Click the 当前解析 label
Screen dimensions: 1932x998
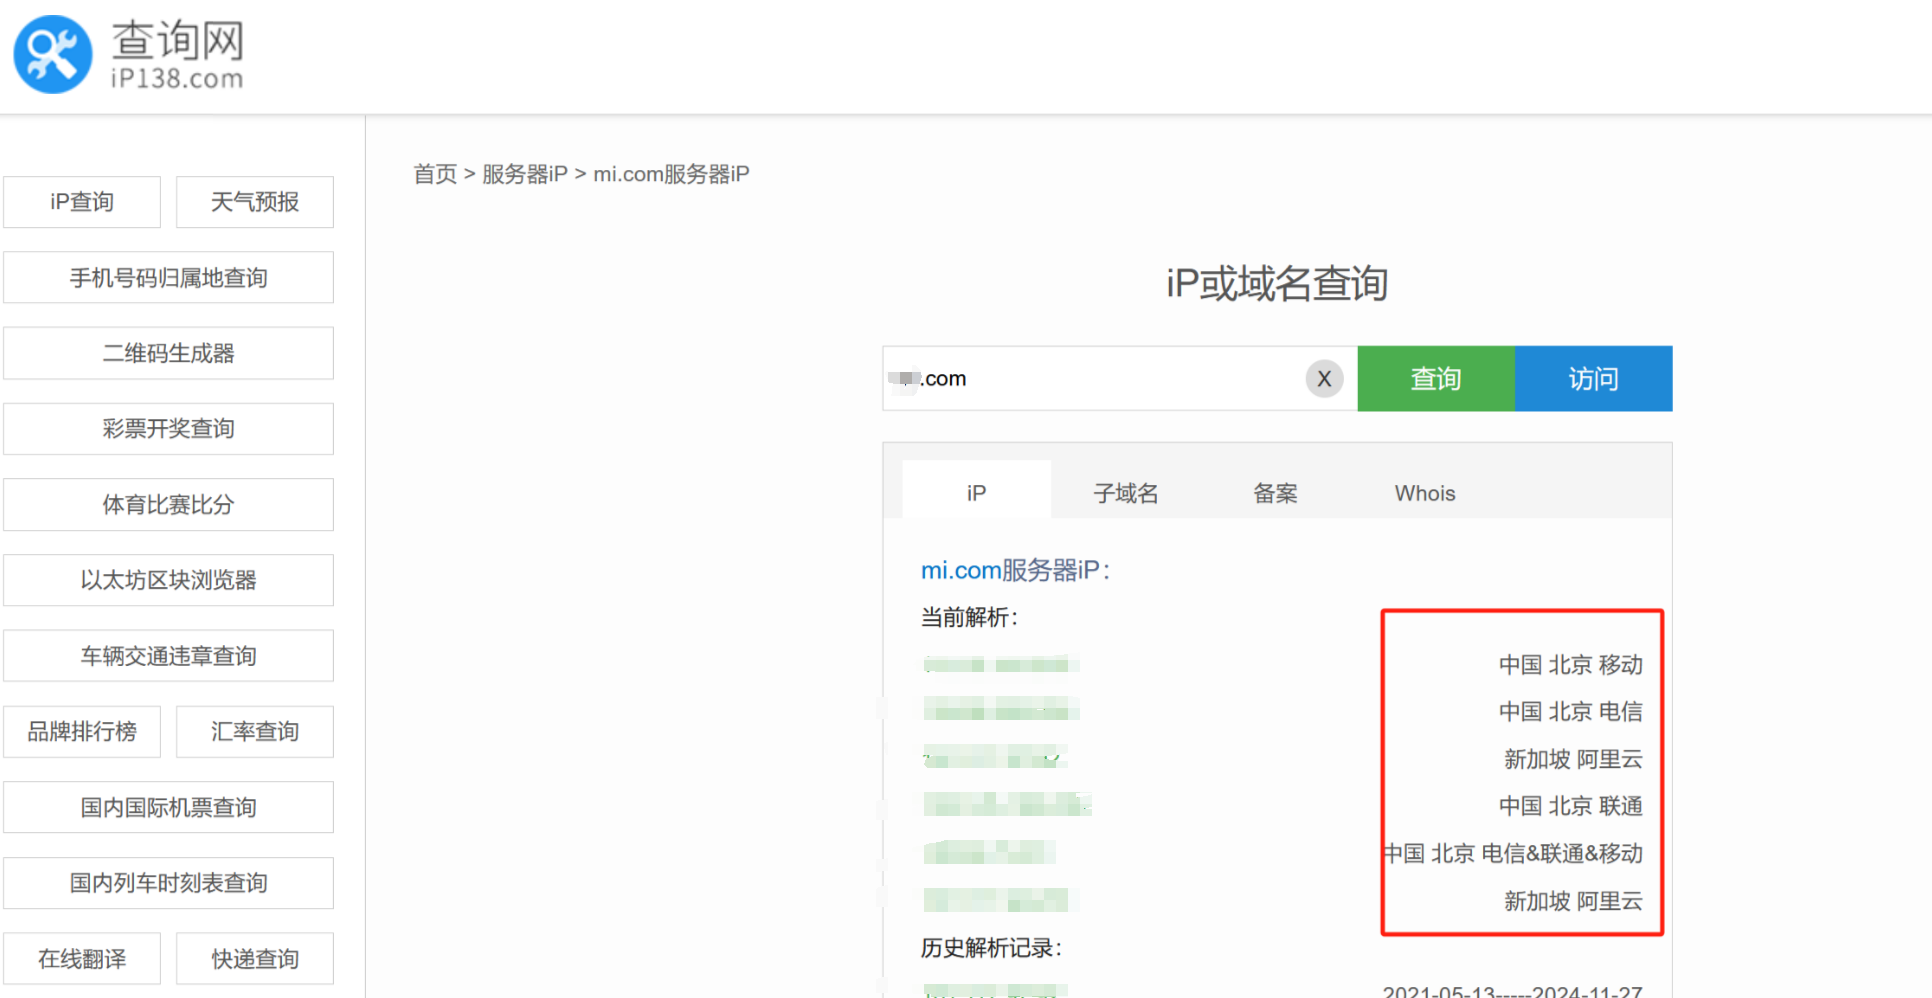(x=969, y=618)
